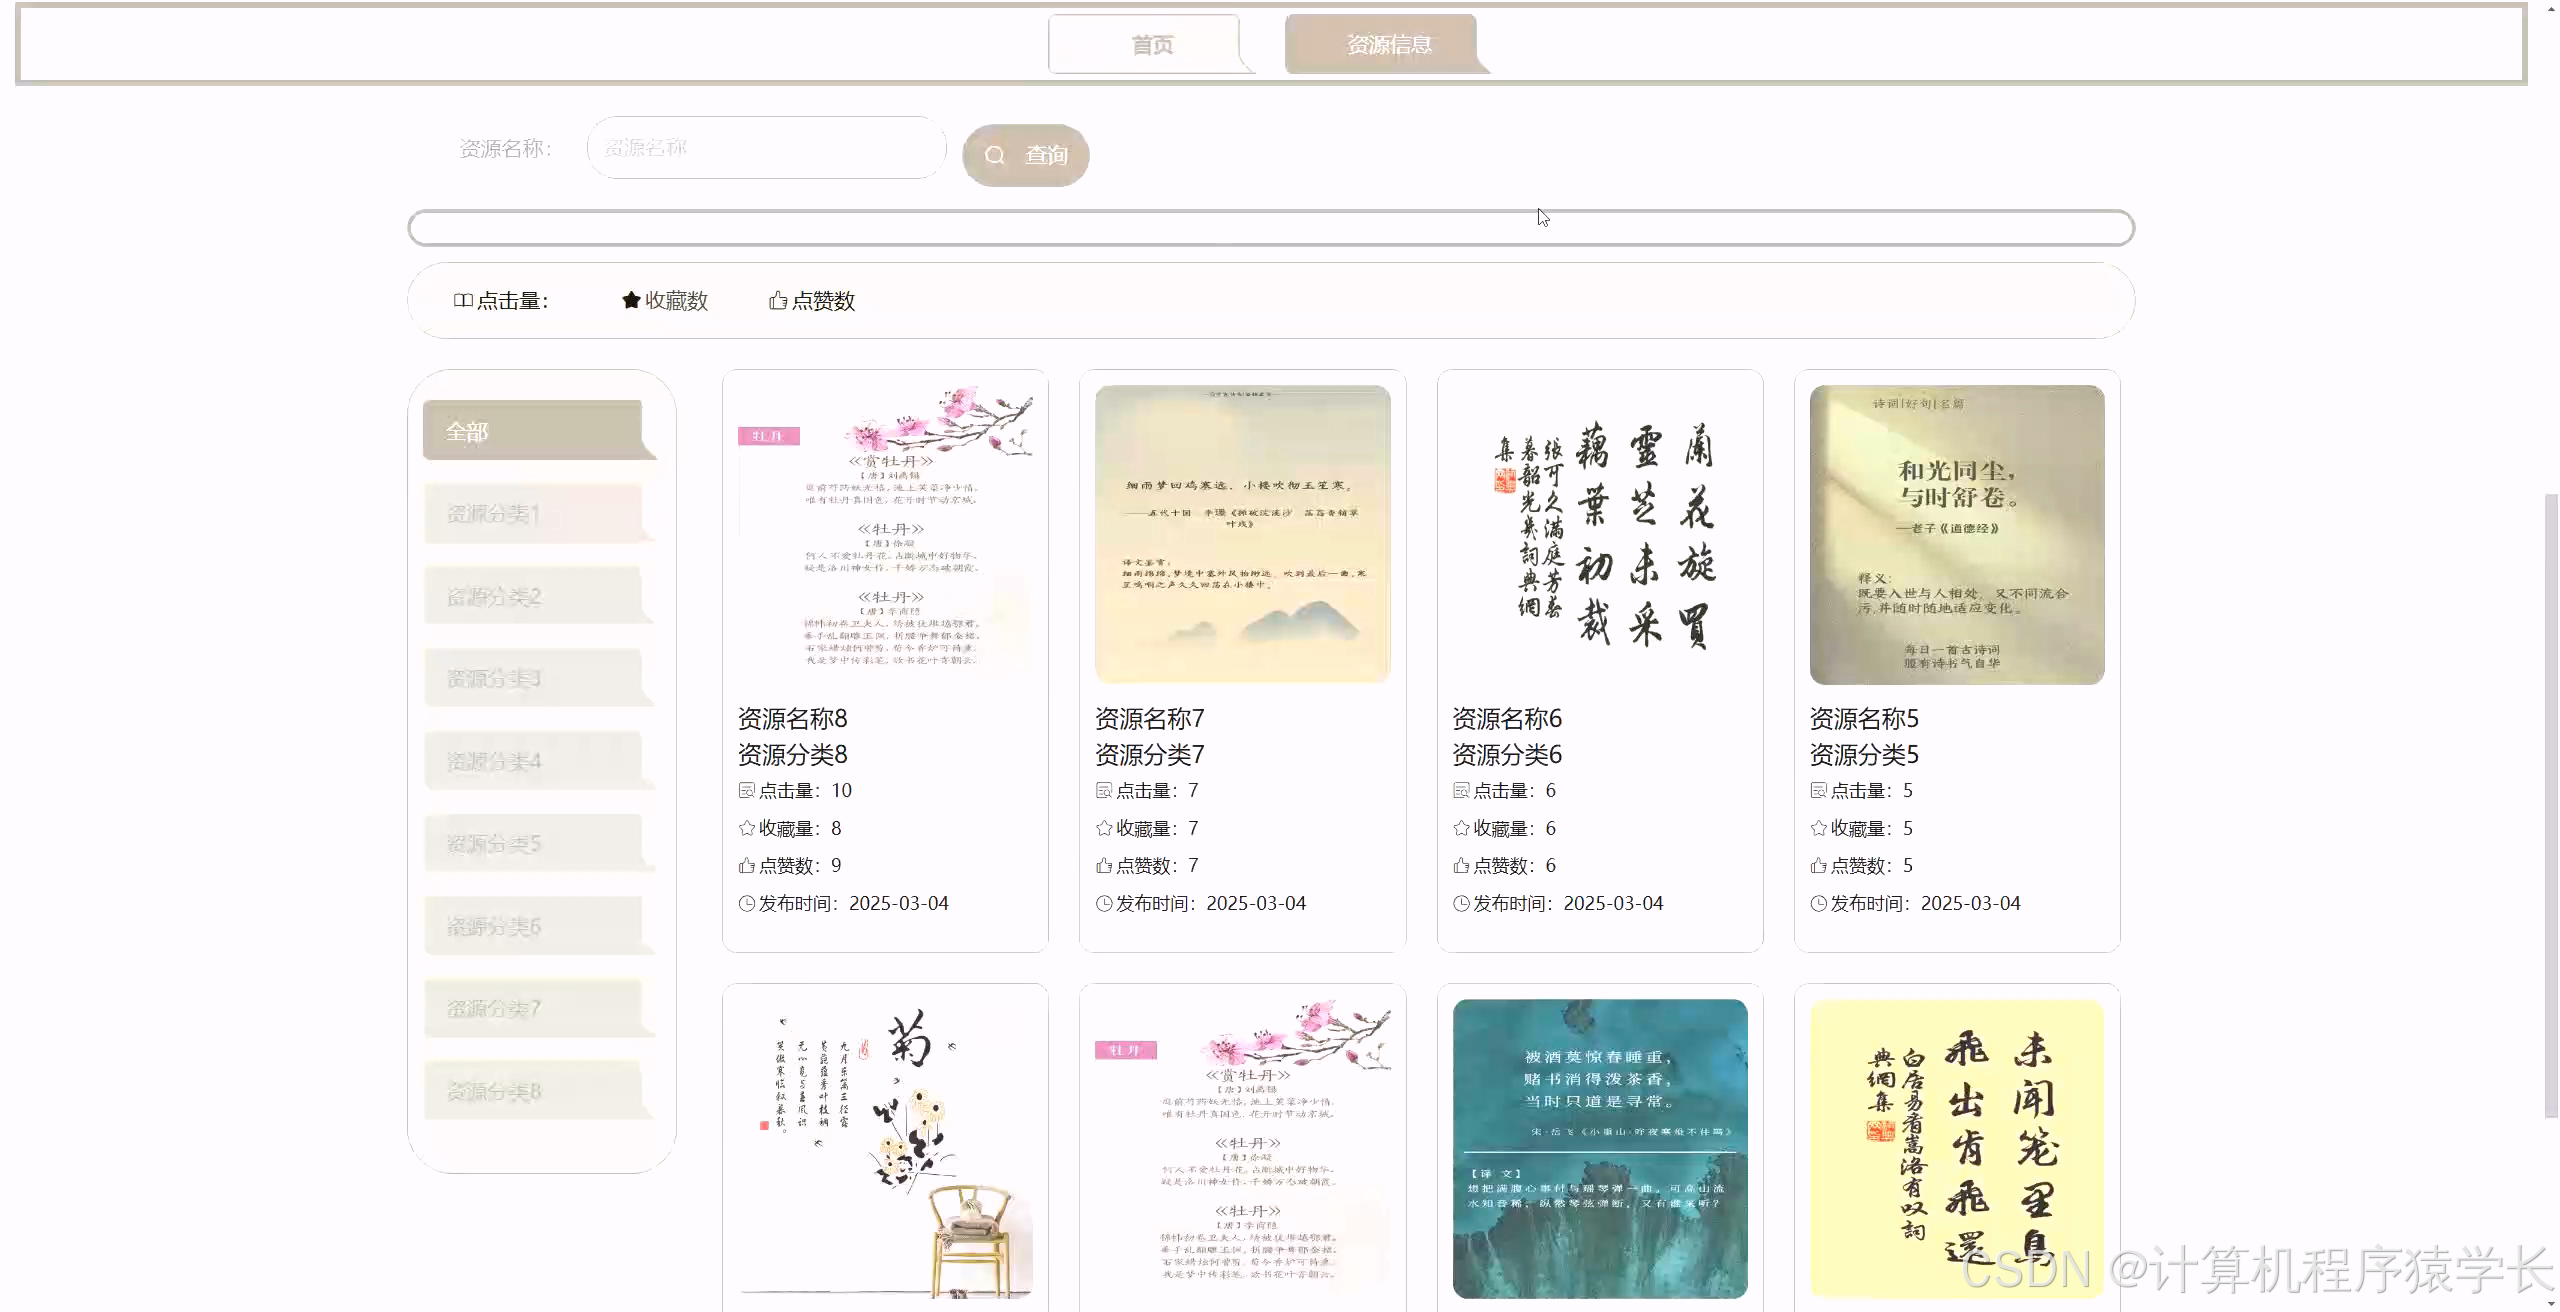The image size is (2560, 1312).
Task: Click the thumbs-up icon on 资源名称8 card
Action: click(746, 865)
